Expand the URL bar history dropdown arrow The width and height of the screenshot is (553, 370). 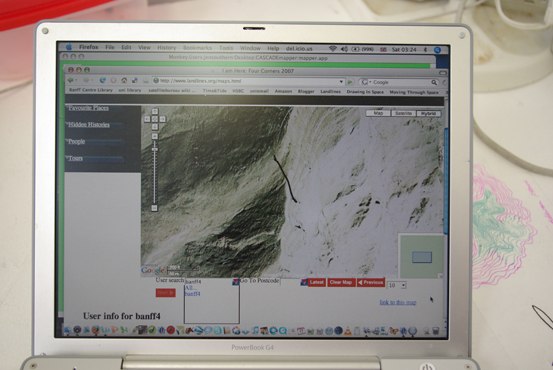tap(341, 82)
